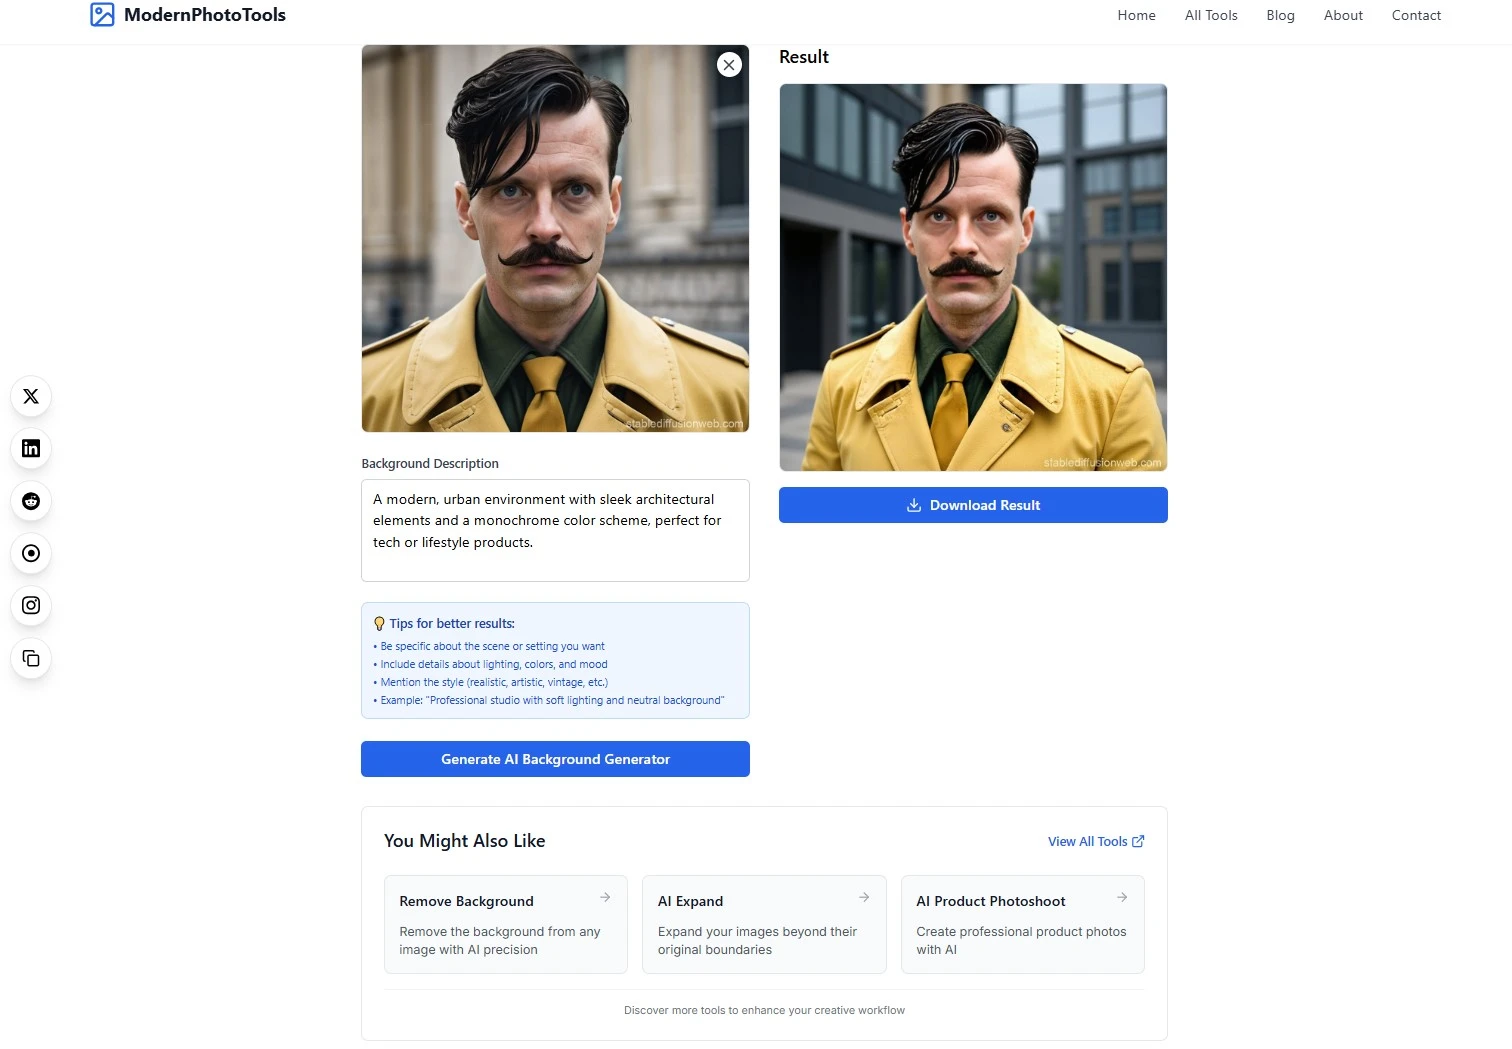Open the Home menu item
This screenshot has width=1512, height=1049.
[1136, 15]
